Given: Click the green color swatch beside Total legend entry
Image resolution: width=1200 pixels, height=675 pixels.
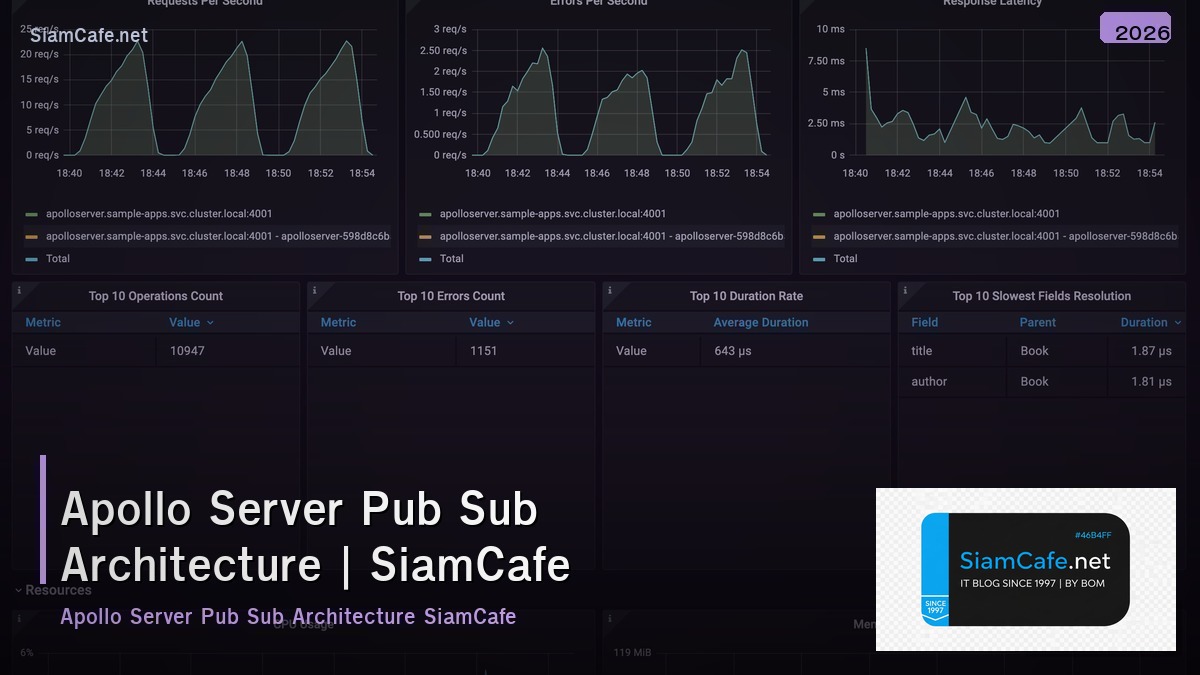Looking at the screenshot, I should click(29, 258).
